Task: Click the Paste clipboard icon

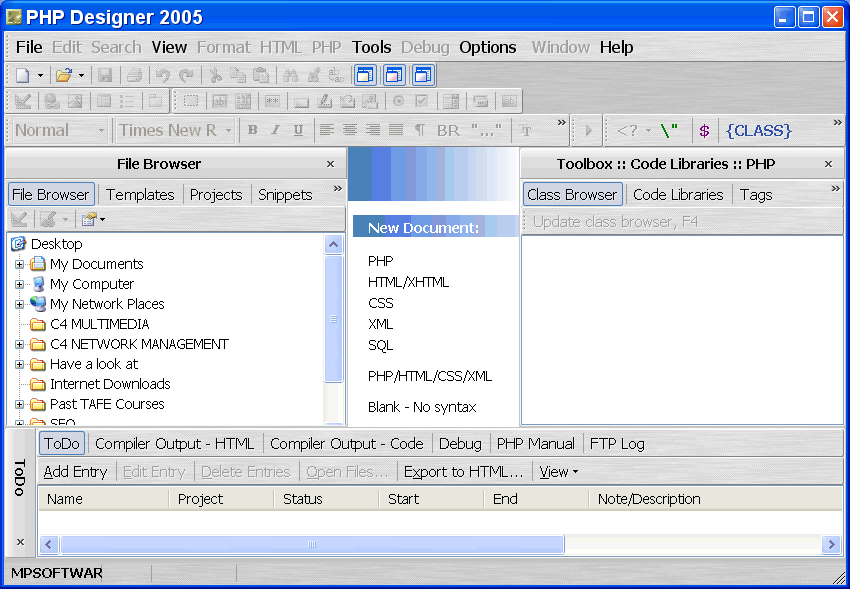Action: (x=261, y=75)
